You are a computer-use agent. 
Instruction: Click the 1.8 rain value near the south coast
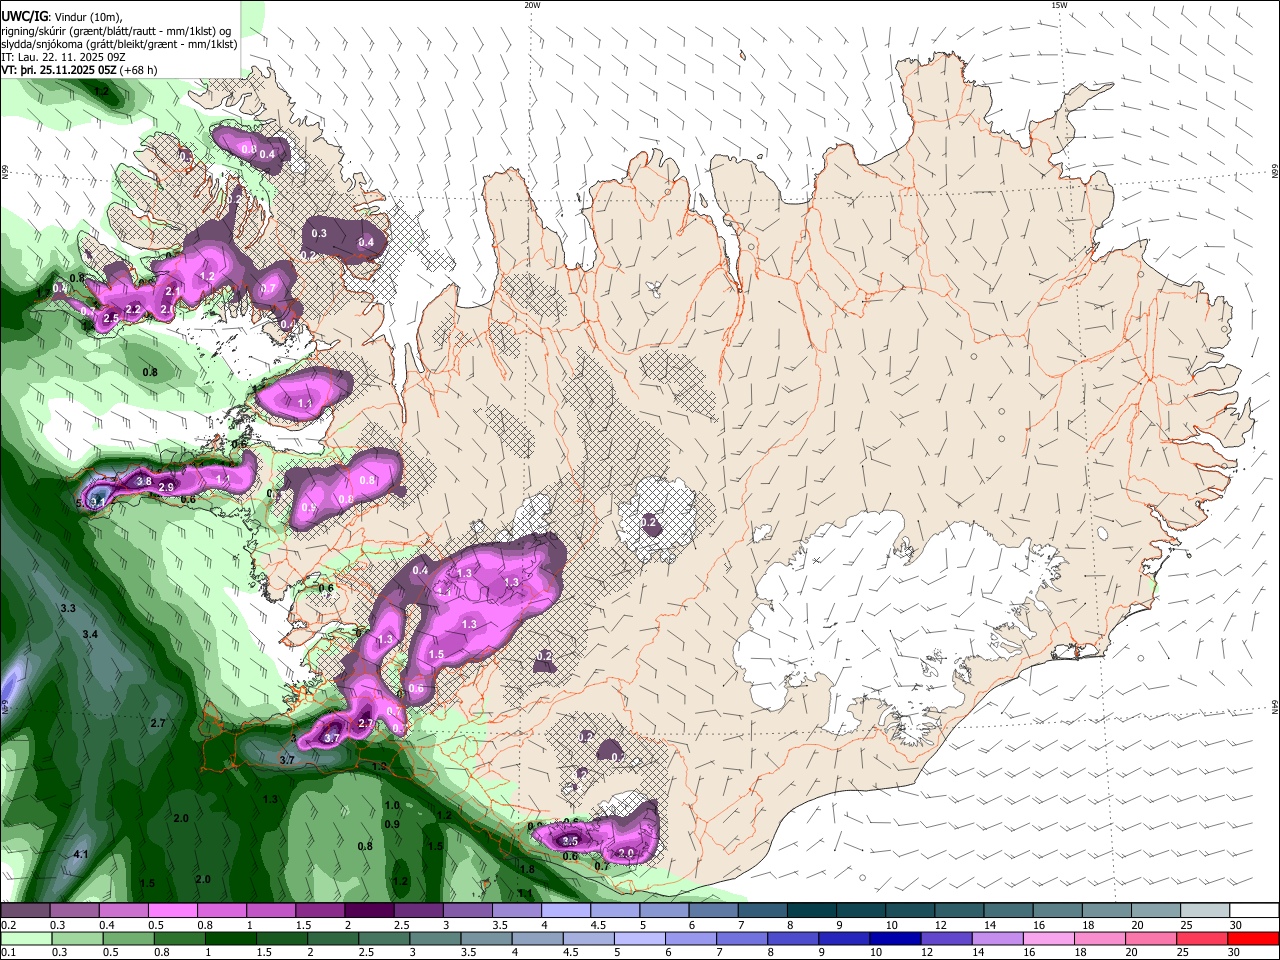[527, 870]
